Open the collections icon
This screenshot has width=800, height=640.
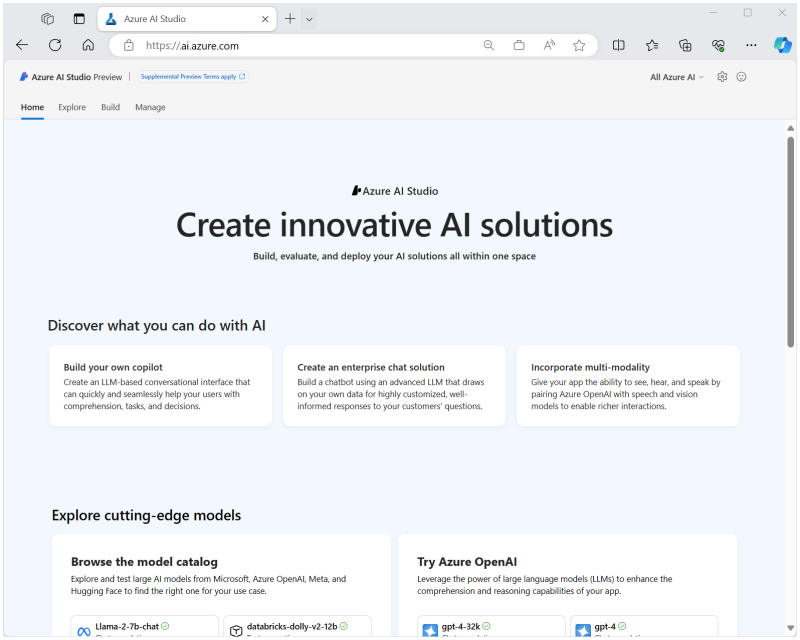(x=685, y=45)
